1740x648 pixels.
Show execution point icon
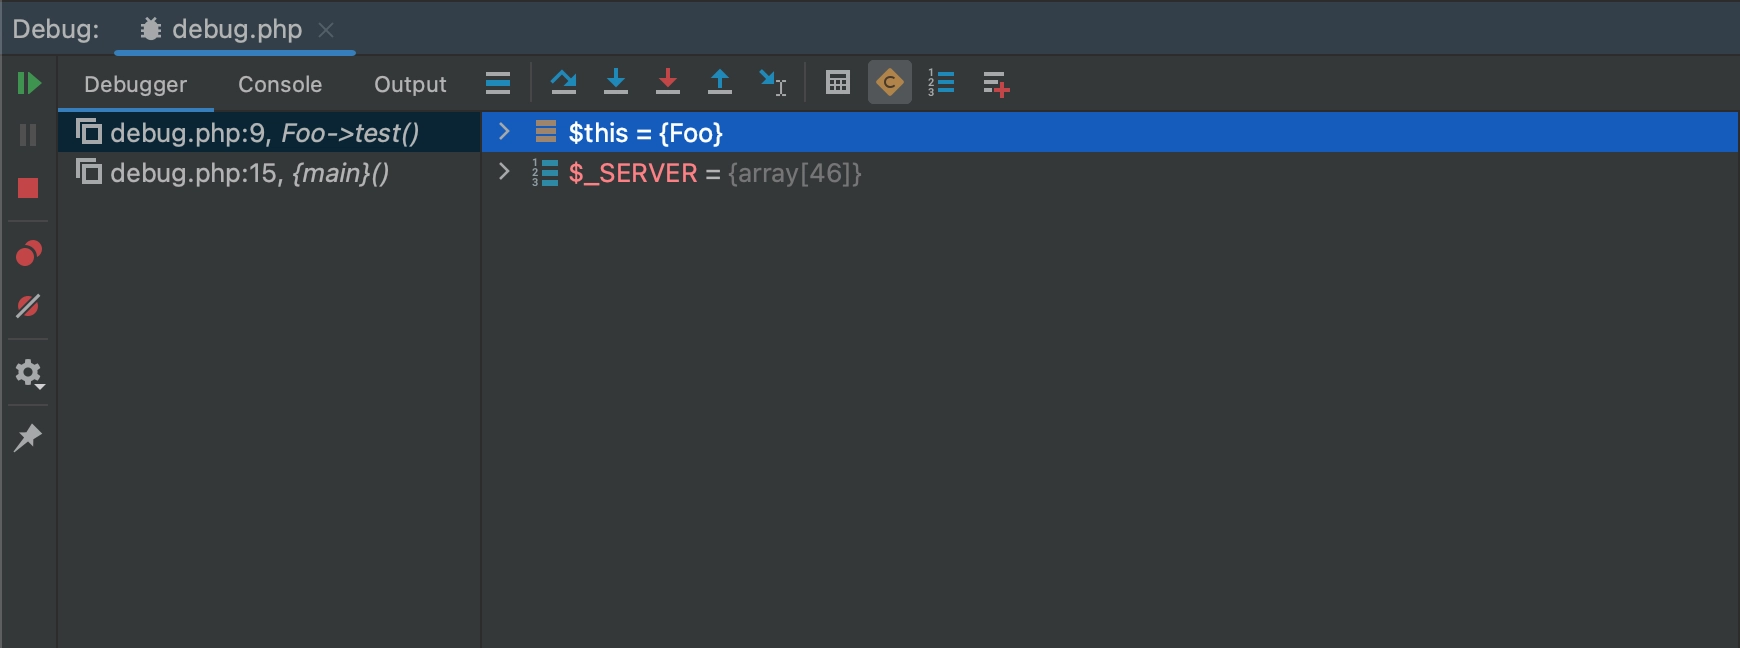click(x=498, y=83)
